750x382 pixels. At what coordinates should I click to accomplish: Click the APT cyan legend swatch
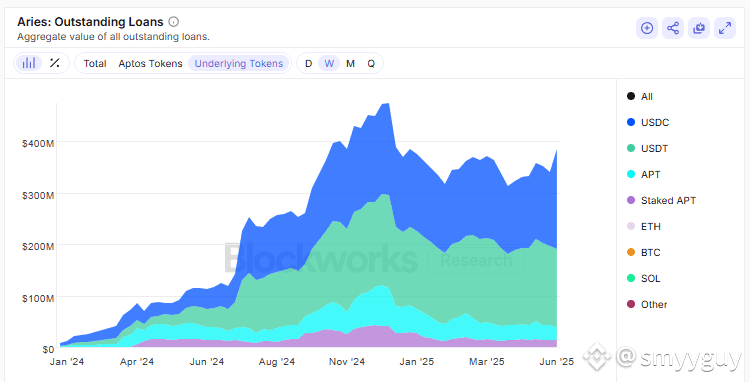coord(631,175)
